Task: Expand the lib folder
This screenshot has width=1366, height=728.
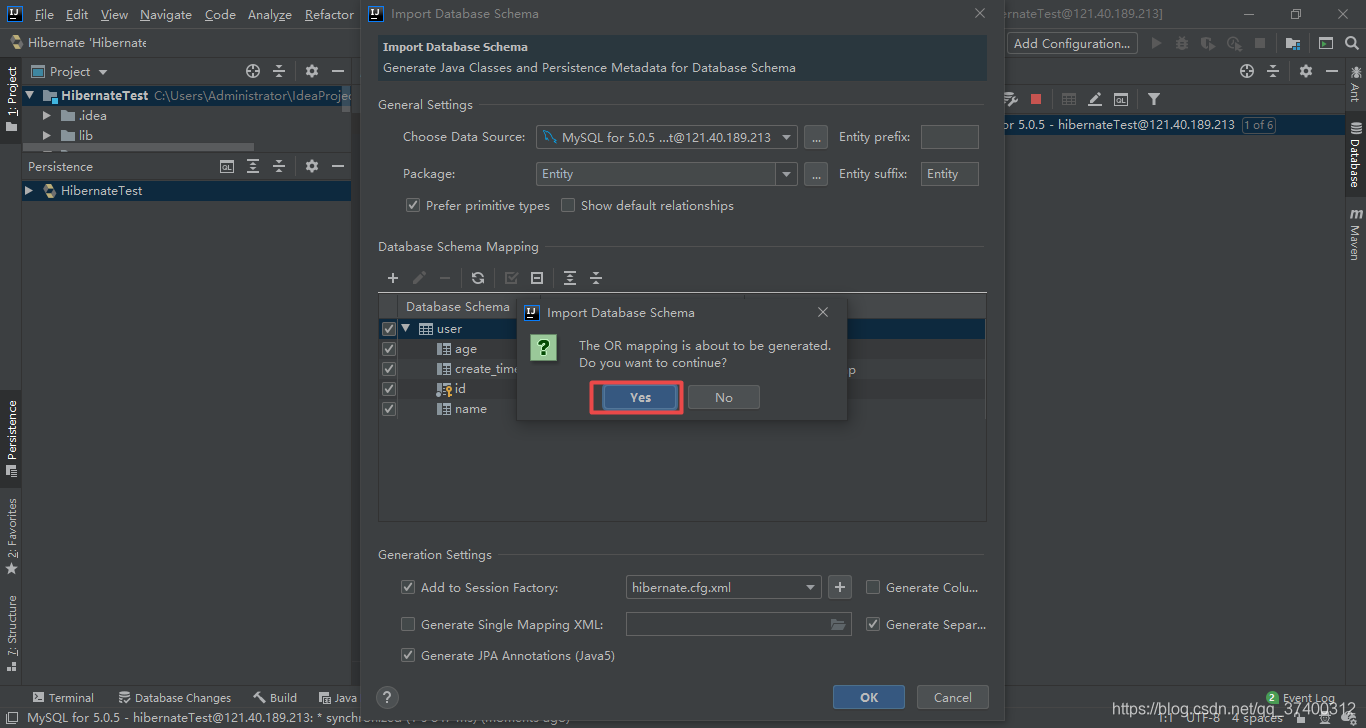Action: tap(46, 135)
